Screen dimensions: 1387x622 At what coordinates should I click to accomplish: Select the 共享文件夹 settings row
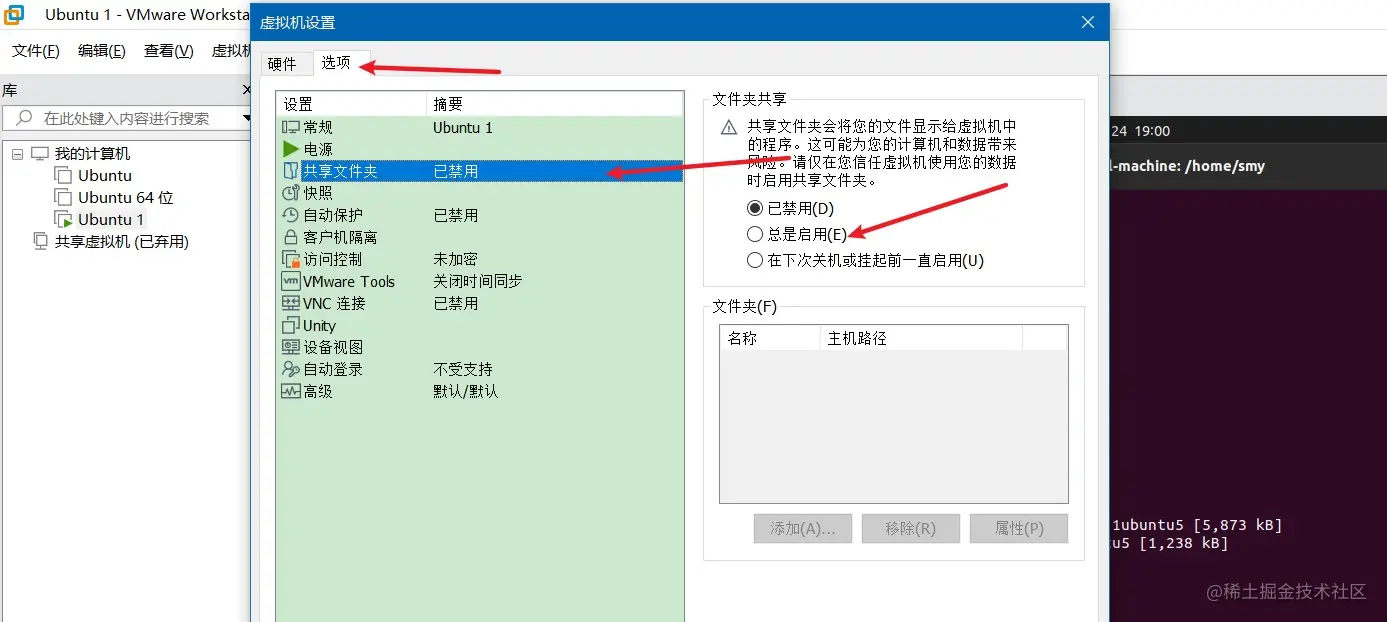(480, 171)
